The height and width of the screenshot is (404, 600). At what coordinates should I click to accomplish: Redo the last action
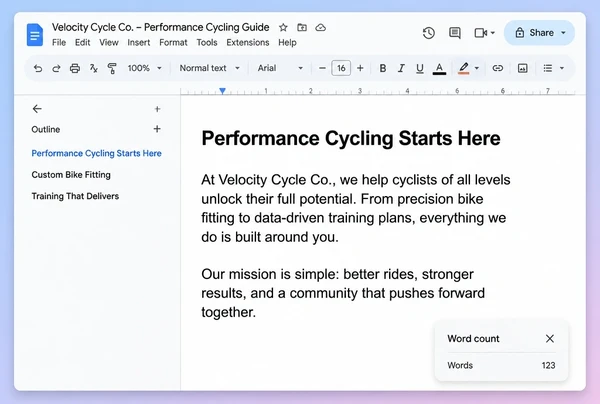click(56, 68)
